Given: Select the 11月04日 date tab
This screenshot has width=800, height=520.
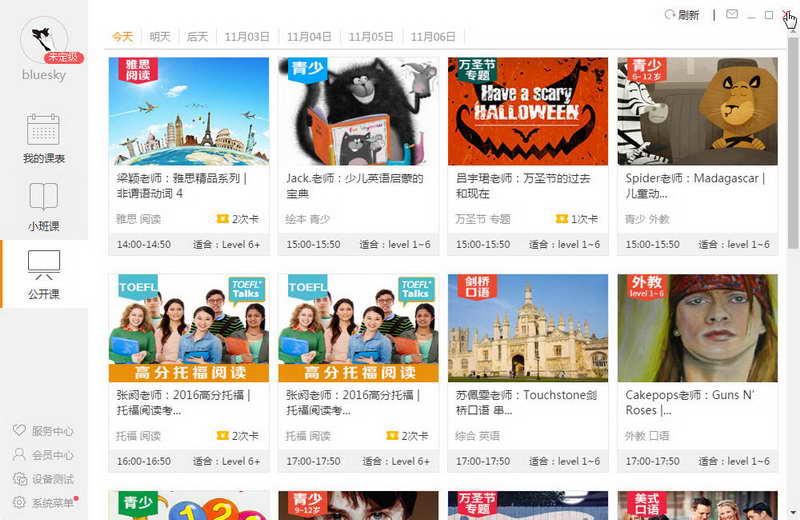Looking at the screenshot, I should click(309, 37).
